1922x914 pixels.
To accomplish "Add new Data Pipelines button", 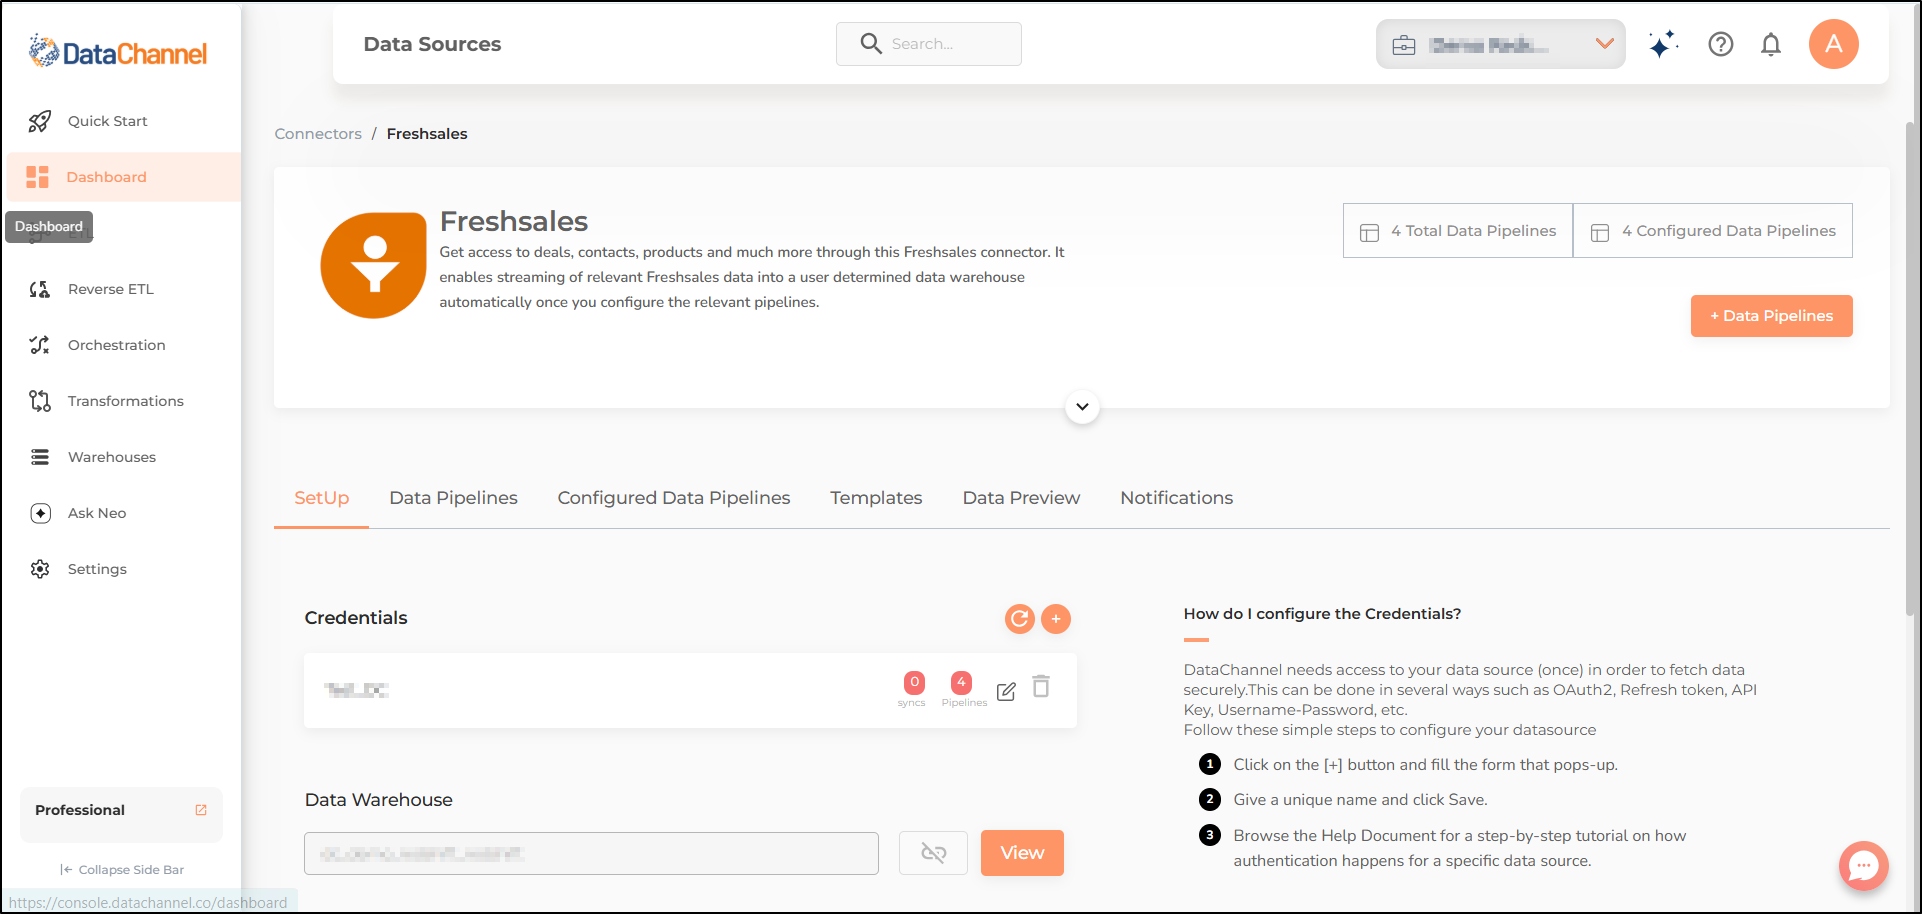I will pyautogui.click(x=1772, y=316).
